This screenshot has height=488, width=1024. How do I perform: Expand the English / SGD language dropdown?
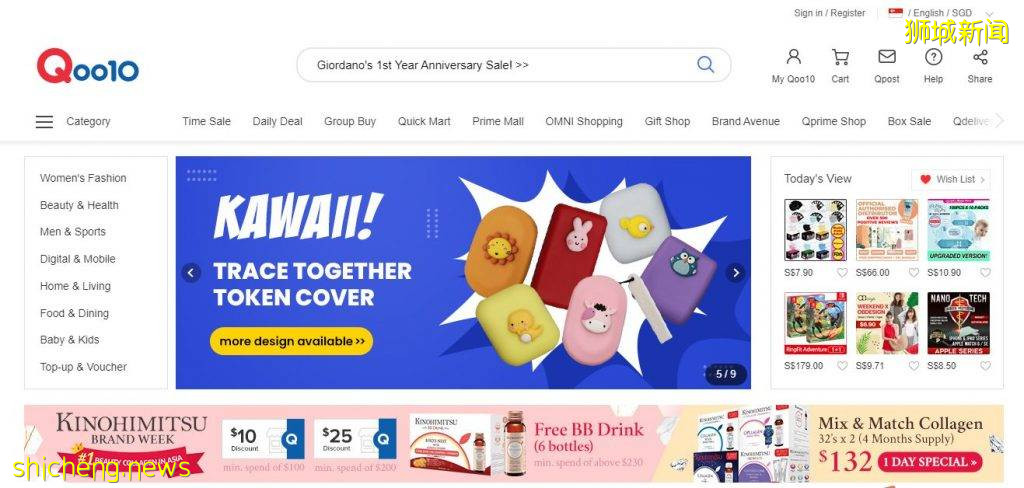pyautogui.click(x=989, y=14)
